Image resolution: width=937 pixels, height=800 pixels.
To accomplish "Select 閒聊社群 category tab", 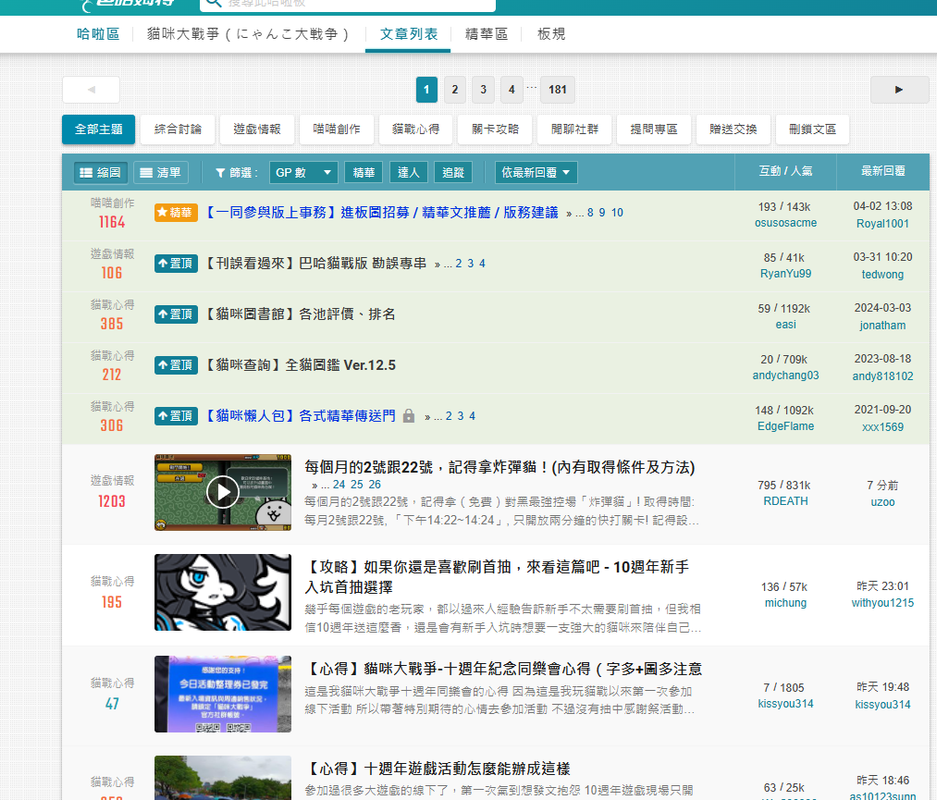I will tap(574, 130).
